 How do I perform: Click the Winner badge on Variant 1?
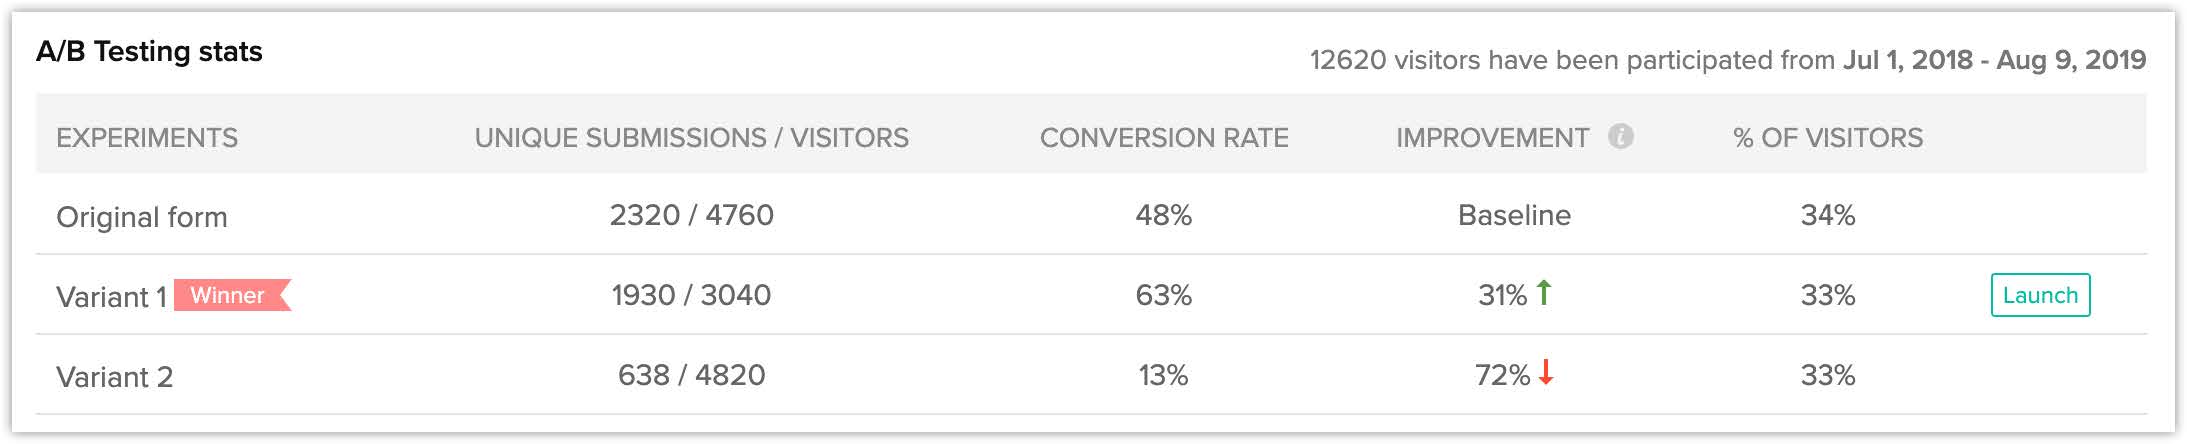click(230, 295)
